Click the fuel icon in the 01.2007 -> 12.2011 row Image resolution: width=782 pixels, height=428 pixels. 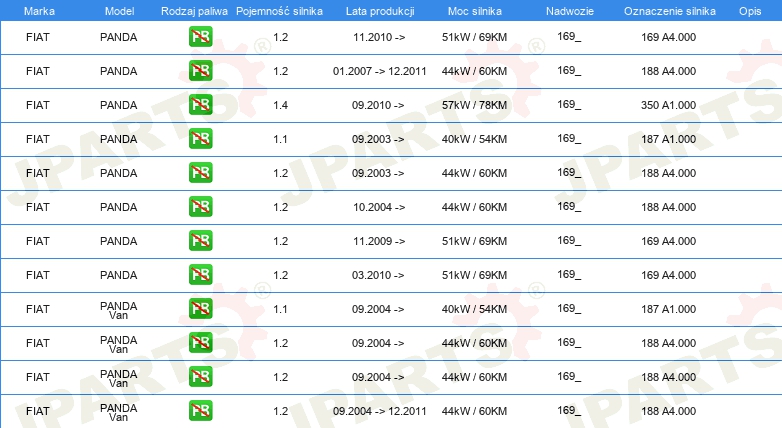coord(200,71)
